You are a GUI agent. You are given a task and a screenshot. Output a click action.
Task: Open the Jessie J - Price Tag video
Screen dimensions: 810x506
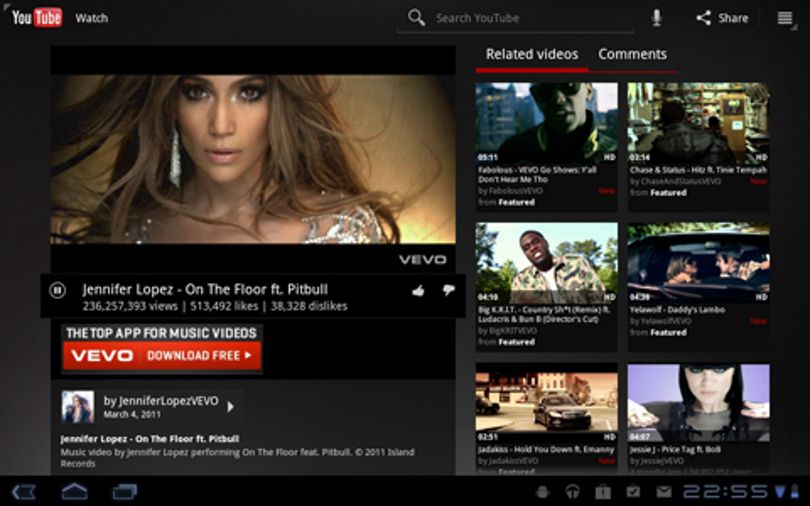[x=698, y=403]
